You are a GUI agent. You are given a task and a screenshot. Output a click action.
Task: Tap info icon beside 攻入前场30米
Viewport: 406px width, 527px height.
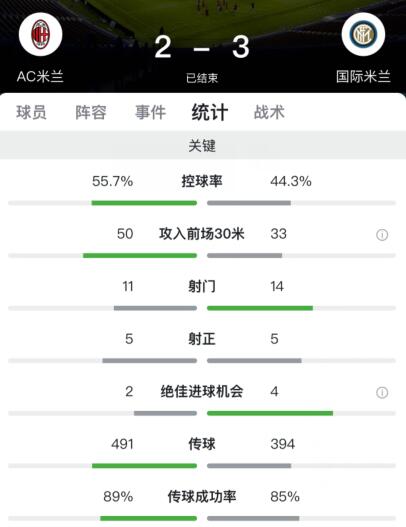pyautogui.click(x=382, y=235)
